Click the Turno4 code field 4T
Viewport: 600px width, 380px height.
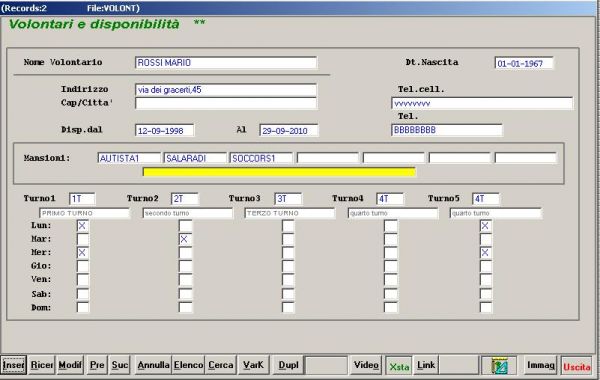(x=390, y=199)
